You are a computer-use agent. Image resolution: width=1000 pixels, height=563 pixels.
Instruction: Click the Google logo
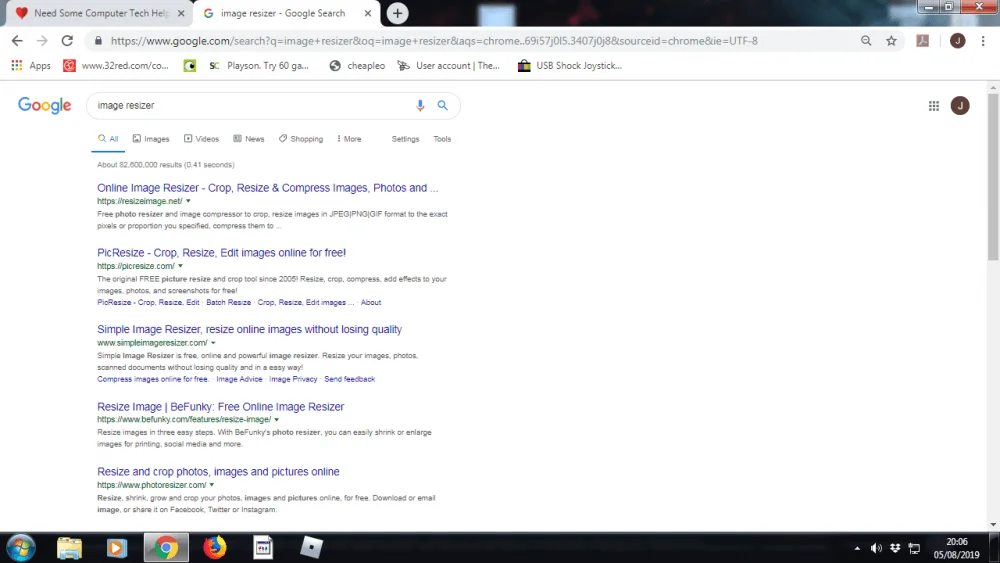(45, 105)
